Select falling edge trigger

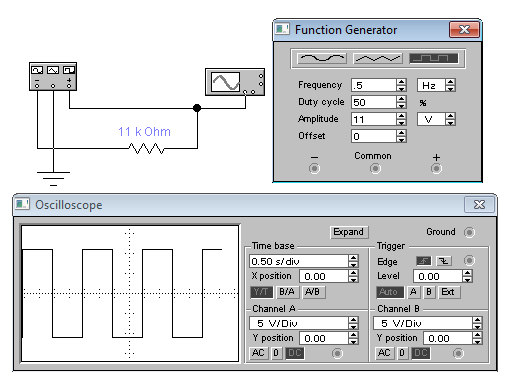tap(444, 261)
